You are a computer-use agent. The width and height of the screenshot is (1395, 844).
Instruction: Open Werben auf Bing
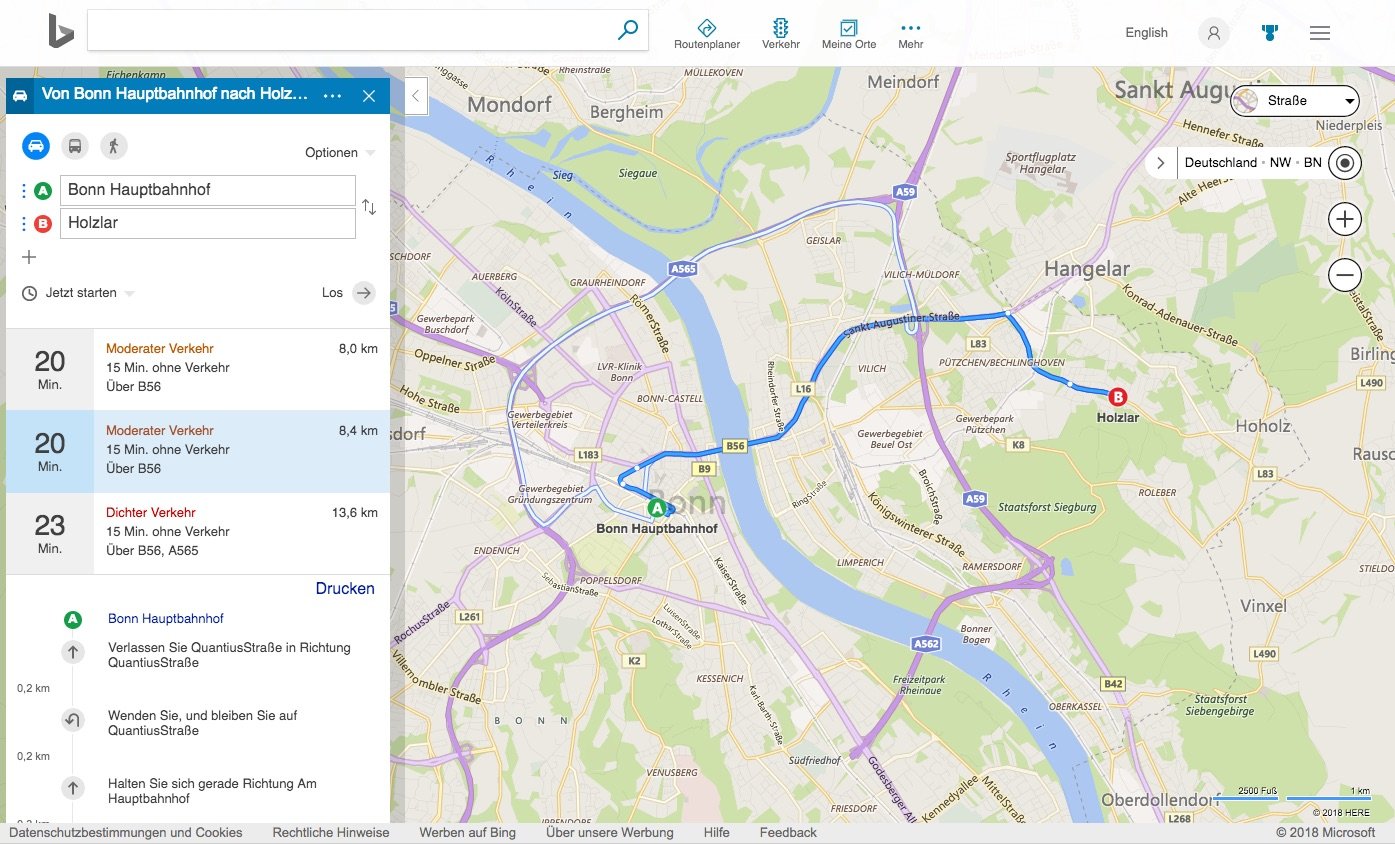click(467, 832)
